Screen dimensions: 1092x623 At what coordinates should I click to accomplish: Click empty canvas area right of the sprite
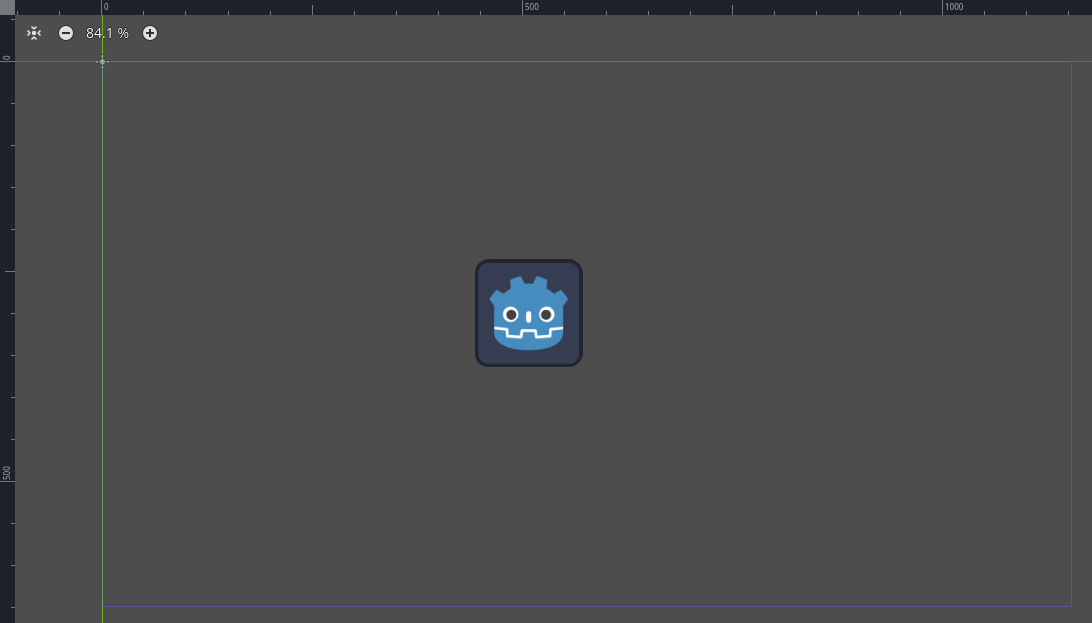800,312
